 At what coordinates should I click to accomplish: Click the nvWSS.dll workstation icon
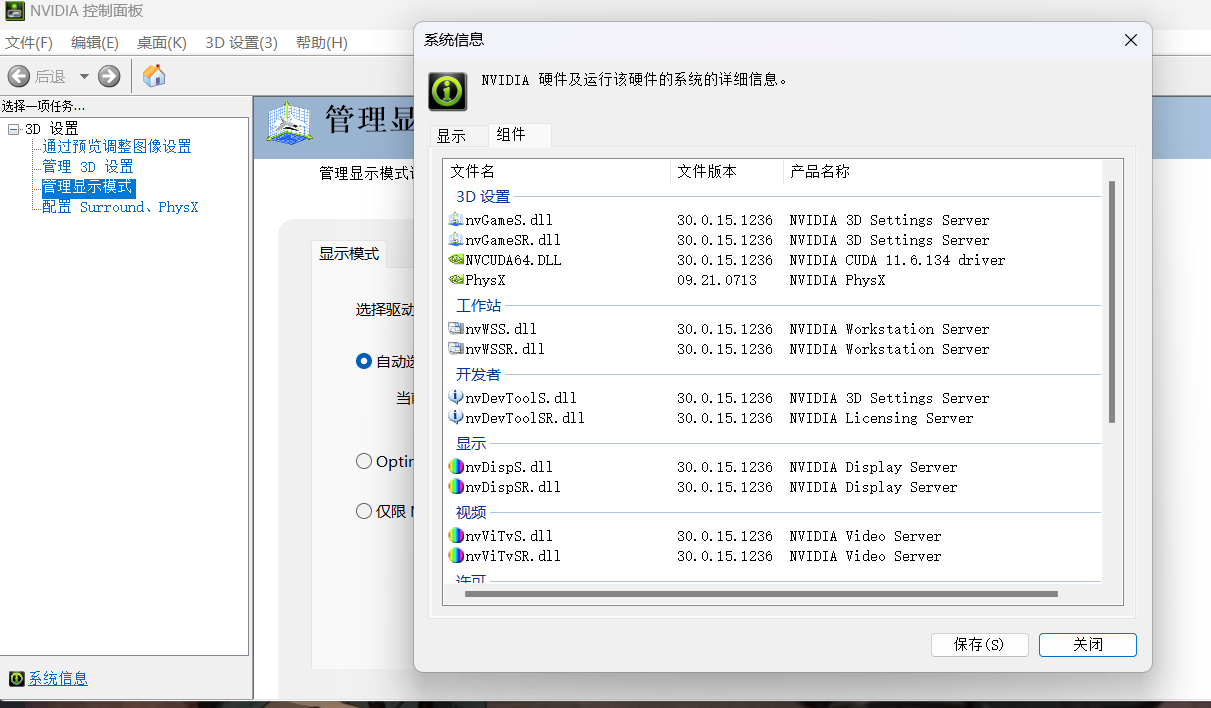pos(456,329)
